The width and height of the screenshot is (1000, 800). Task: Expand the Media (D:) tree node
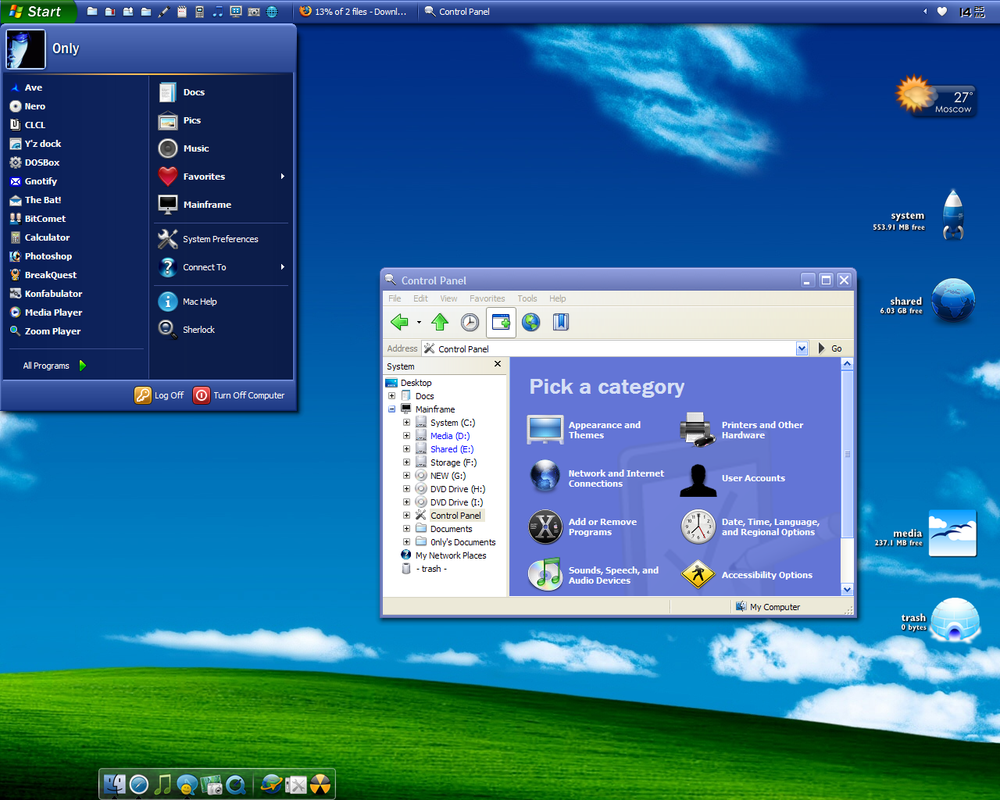406,436
